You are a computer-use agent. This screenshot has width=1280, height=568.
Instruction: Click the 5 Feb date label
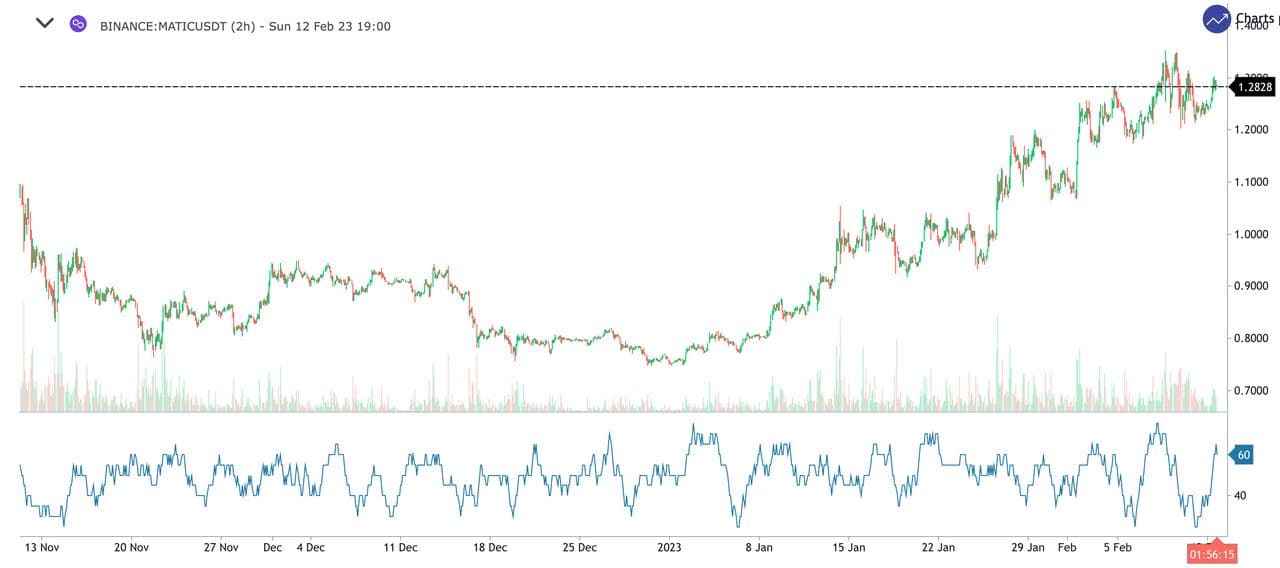(1117, 547)
